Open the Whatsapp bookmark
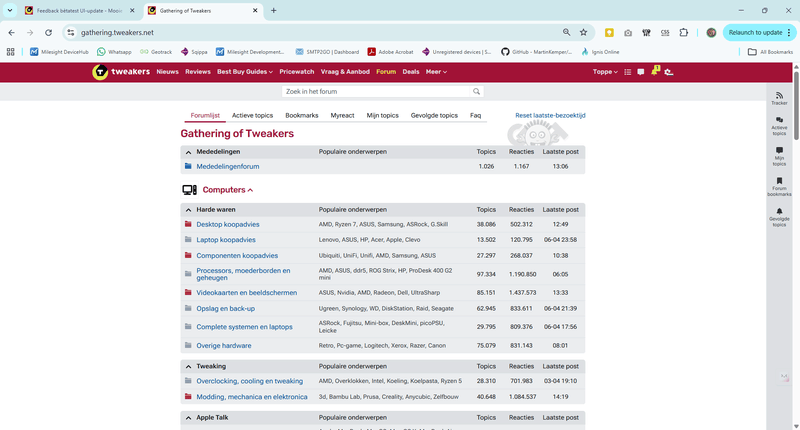The width and height of the screenshot is (800, 430). point(114,52)
